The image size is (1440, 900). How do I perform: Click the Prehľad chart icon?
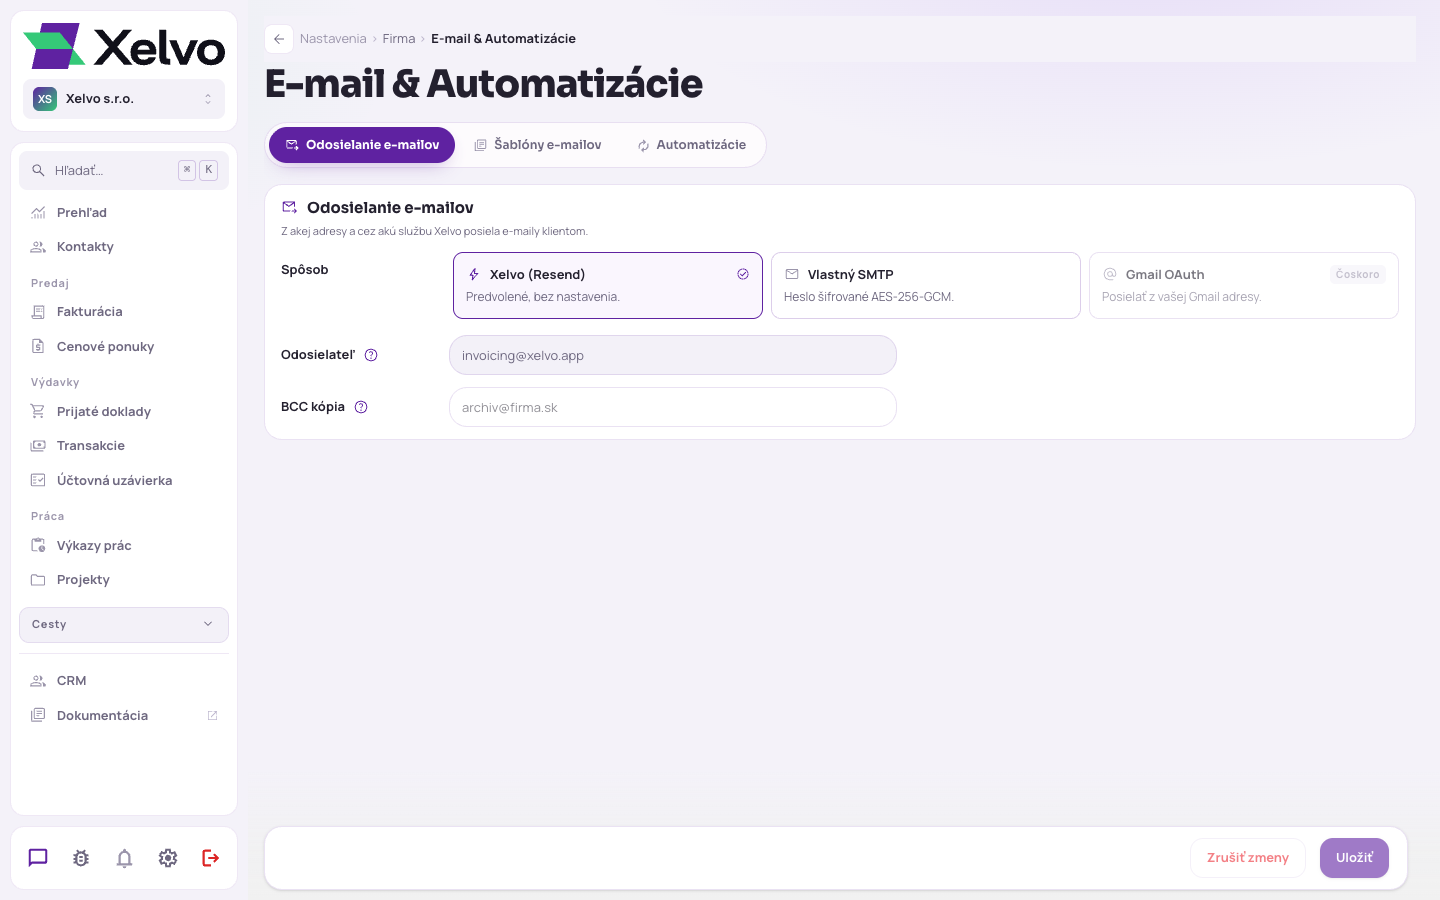tap(38, 212)
